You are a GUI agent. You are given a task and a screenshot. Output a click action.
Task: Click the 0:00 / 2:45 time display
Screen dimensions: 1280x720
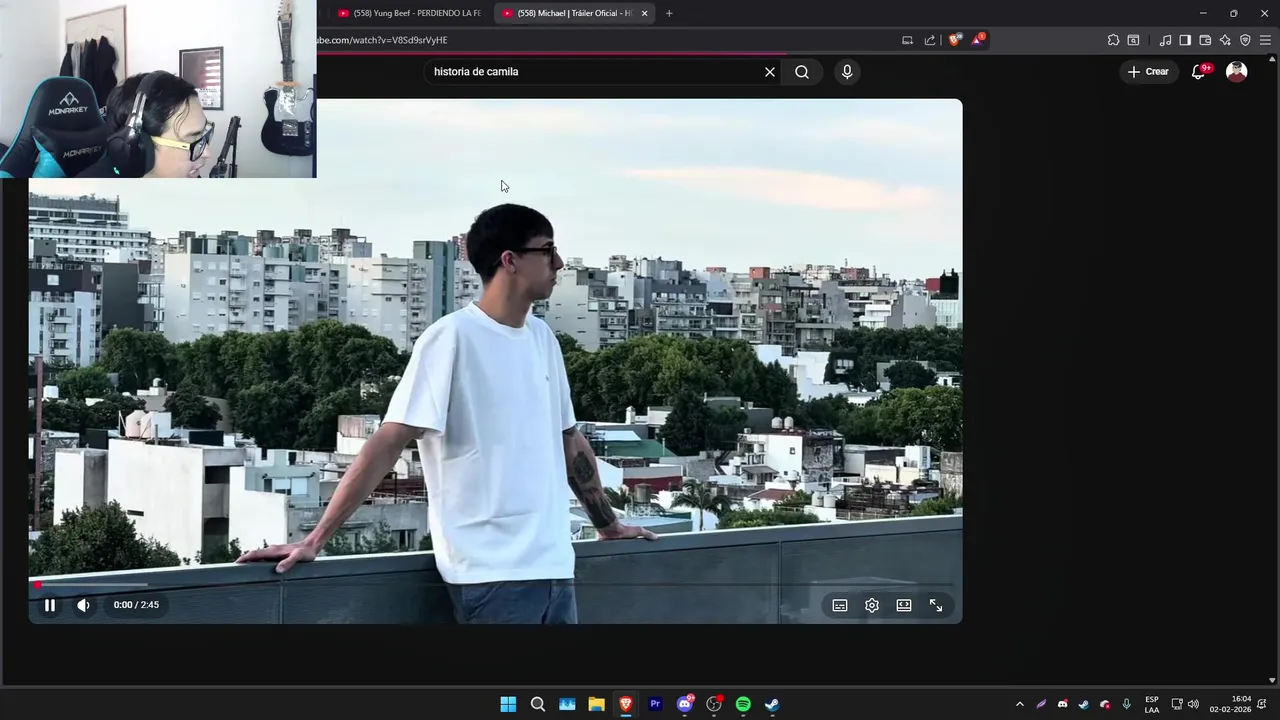click(136, 605)
